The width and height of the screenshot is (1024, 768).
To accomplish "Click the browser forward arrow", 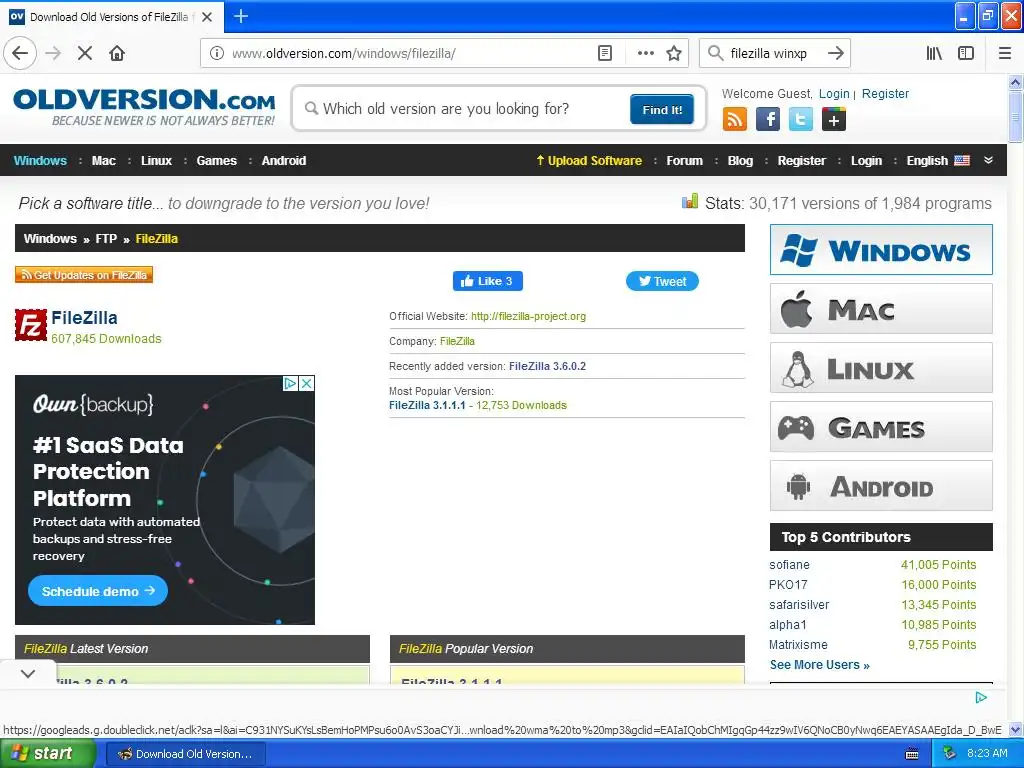I will tap(53, 53).
